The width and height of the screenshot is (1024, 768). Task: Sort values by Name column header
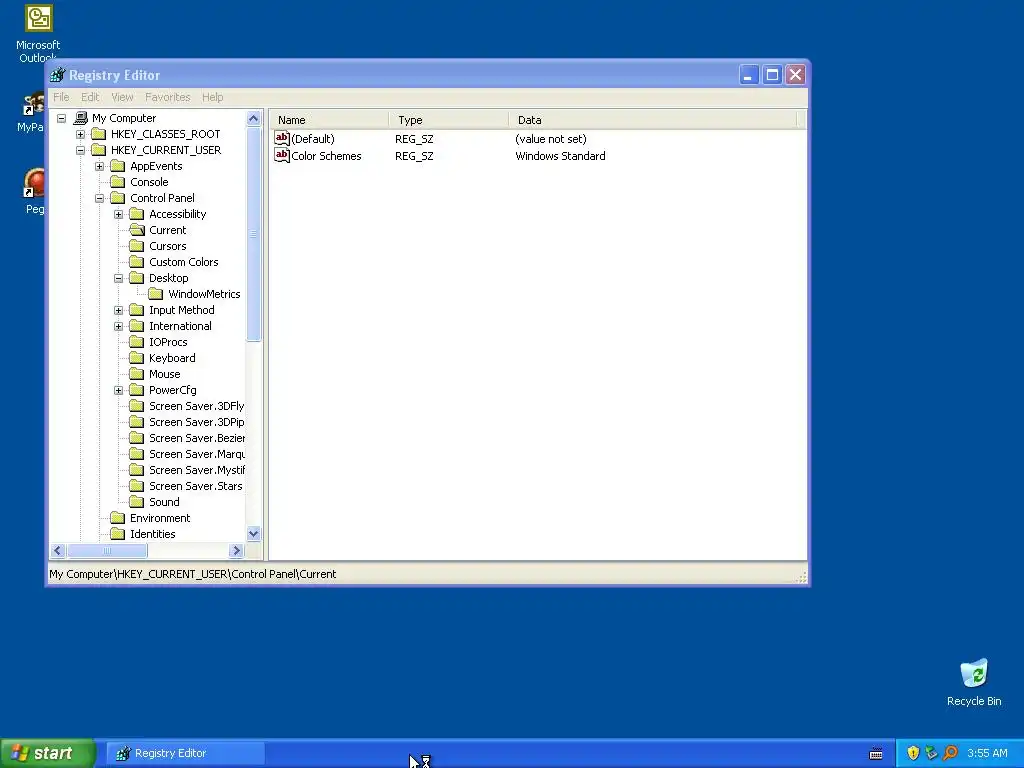click(329, 120)
